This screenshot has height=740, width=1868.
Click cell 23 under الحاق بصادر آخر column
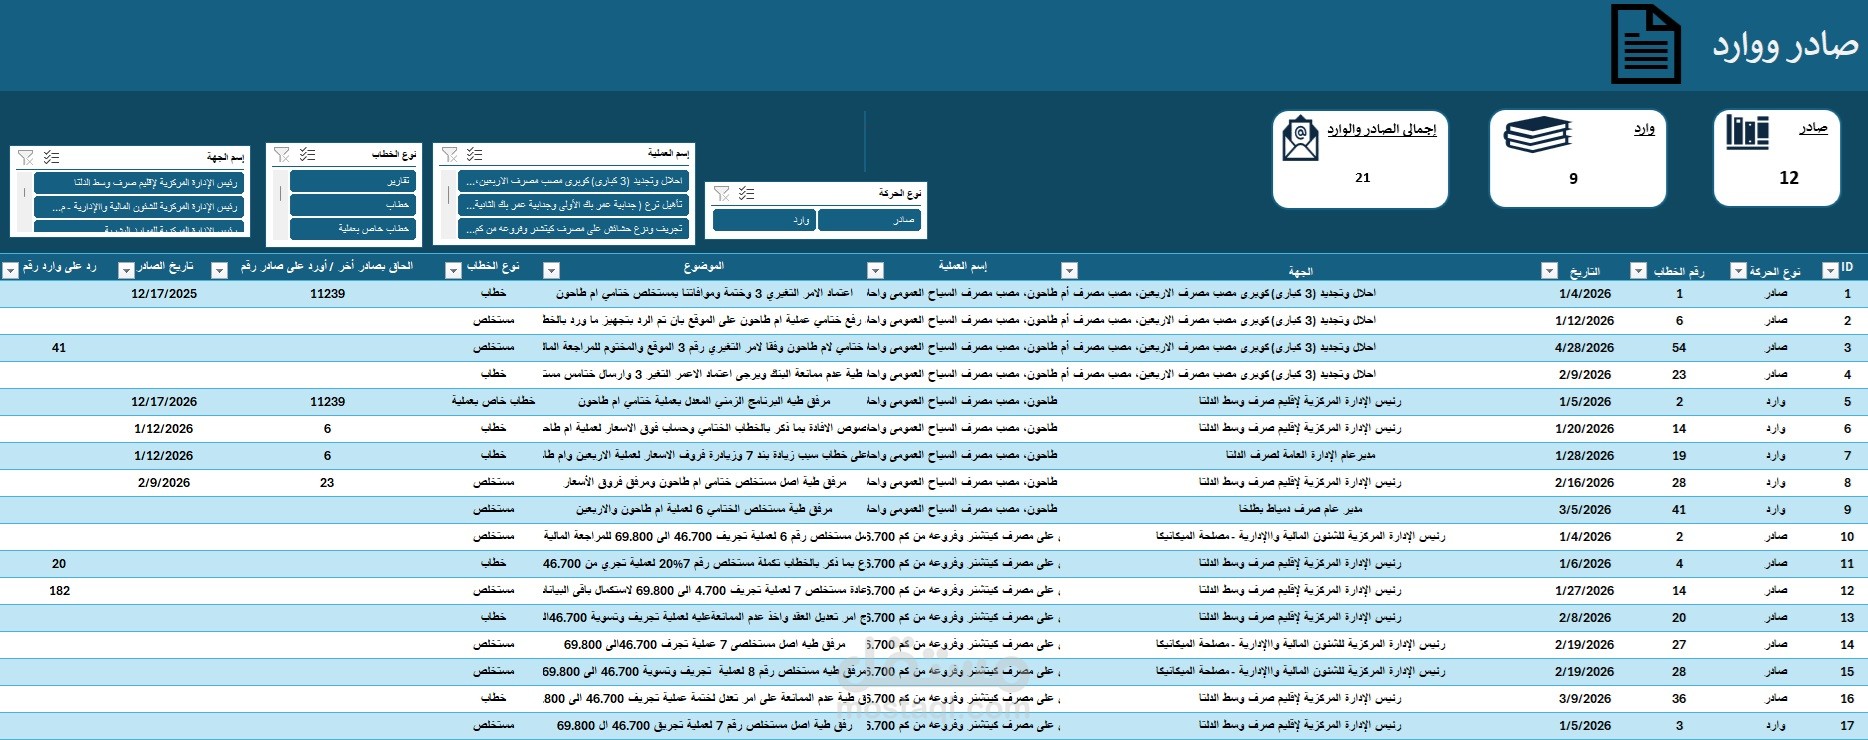327,483
